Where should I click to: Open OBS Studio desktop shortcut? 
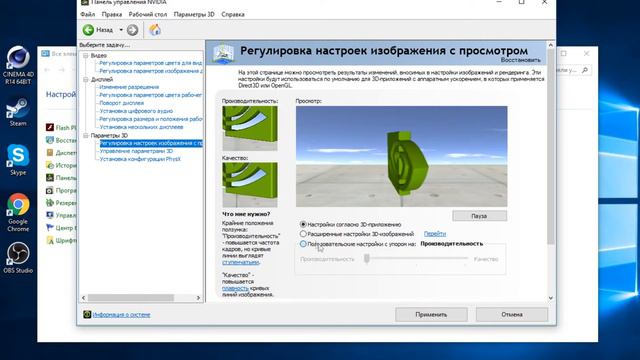point(18,258)
